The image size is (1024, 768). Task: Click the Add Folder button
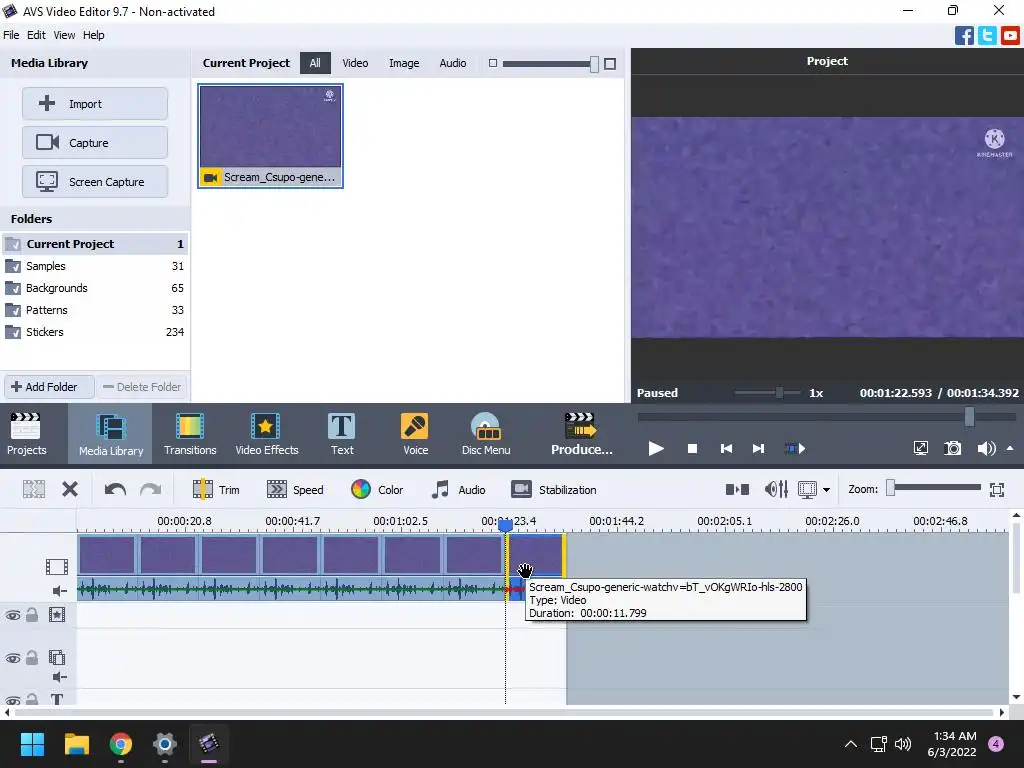tap(49, 387)
